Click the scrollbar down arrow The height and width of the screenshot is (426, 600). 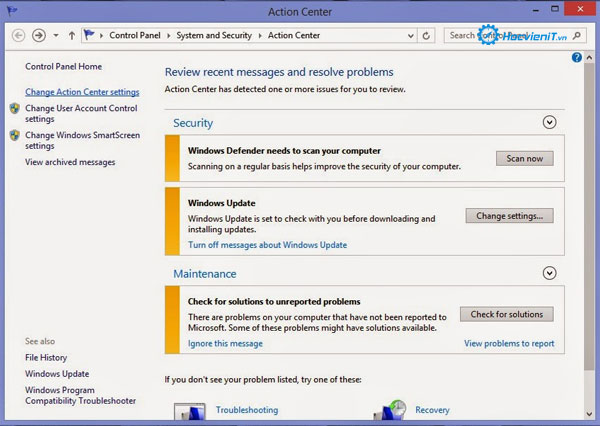(589, 414)
